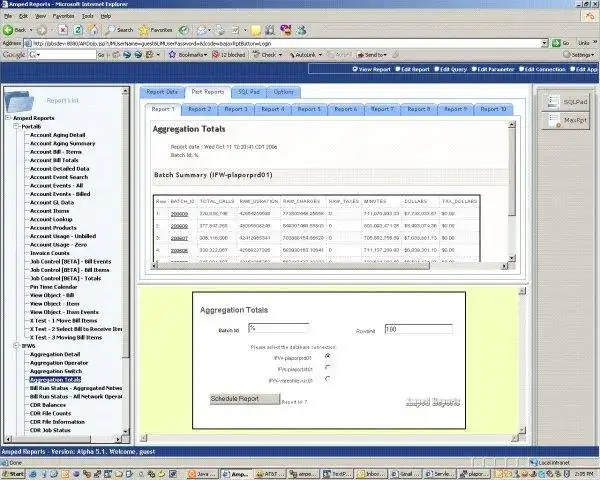This screenshot has width=600, height=480.
Task: Click the Google toolbar Bookmarks star
Action: [172, 55]
